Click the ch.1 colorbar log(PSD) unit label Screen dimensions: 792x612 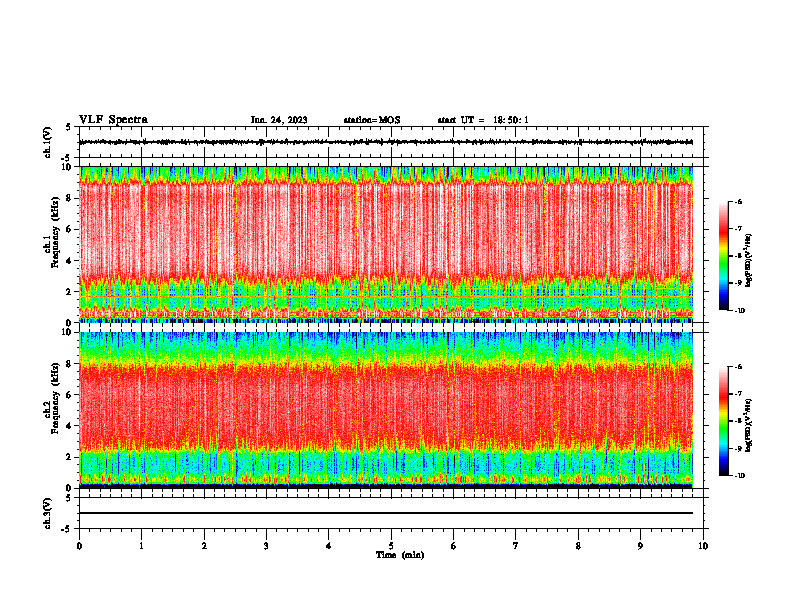pos(749,261)
